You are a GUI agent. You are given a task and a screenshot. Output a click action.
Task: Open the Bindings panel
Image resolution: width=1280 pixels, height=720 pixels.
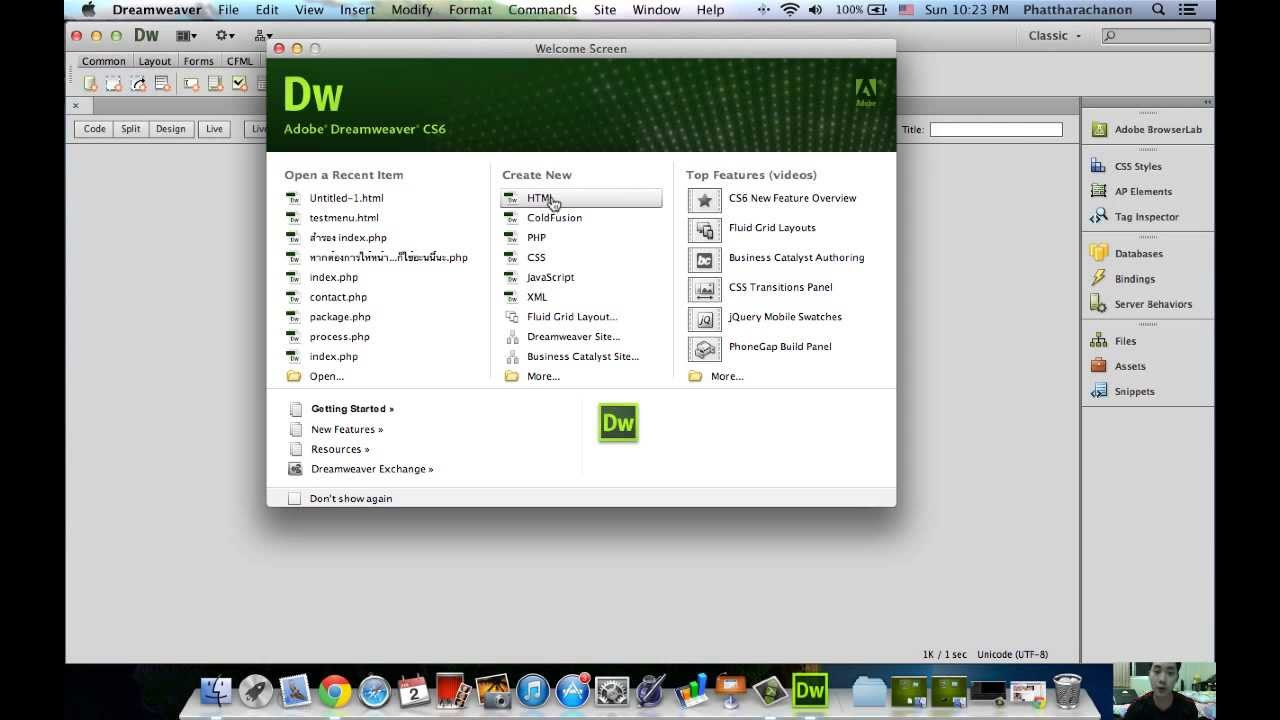coord(1124,279)
